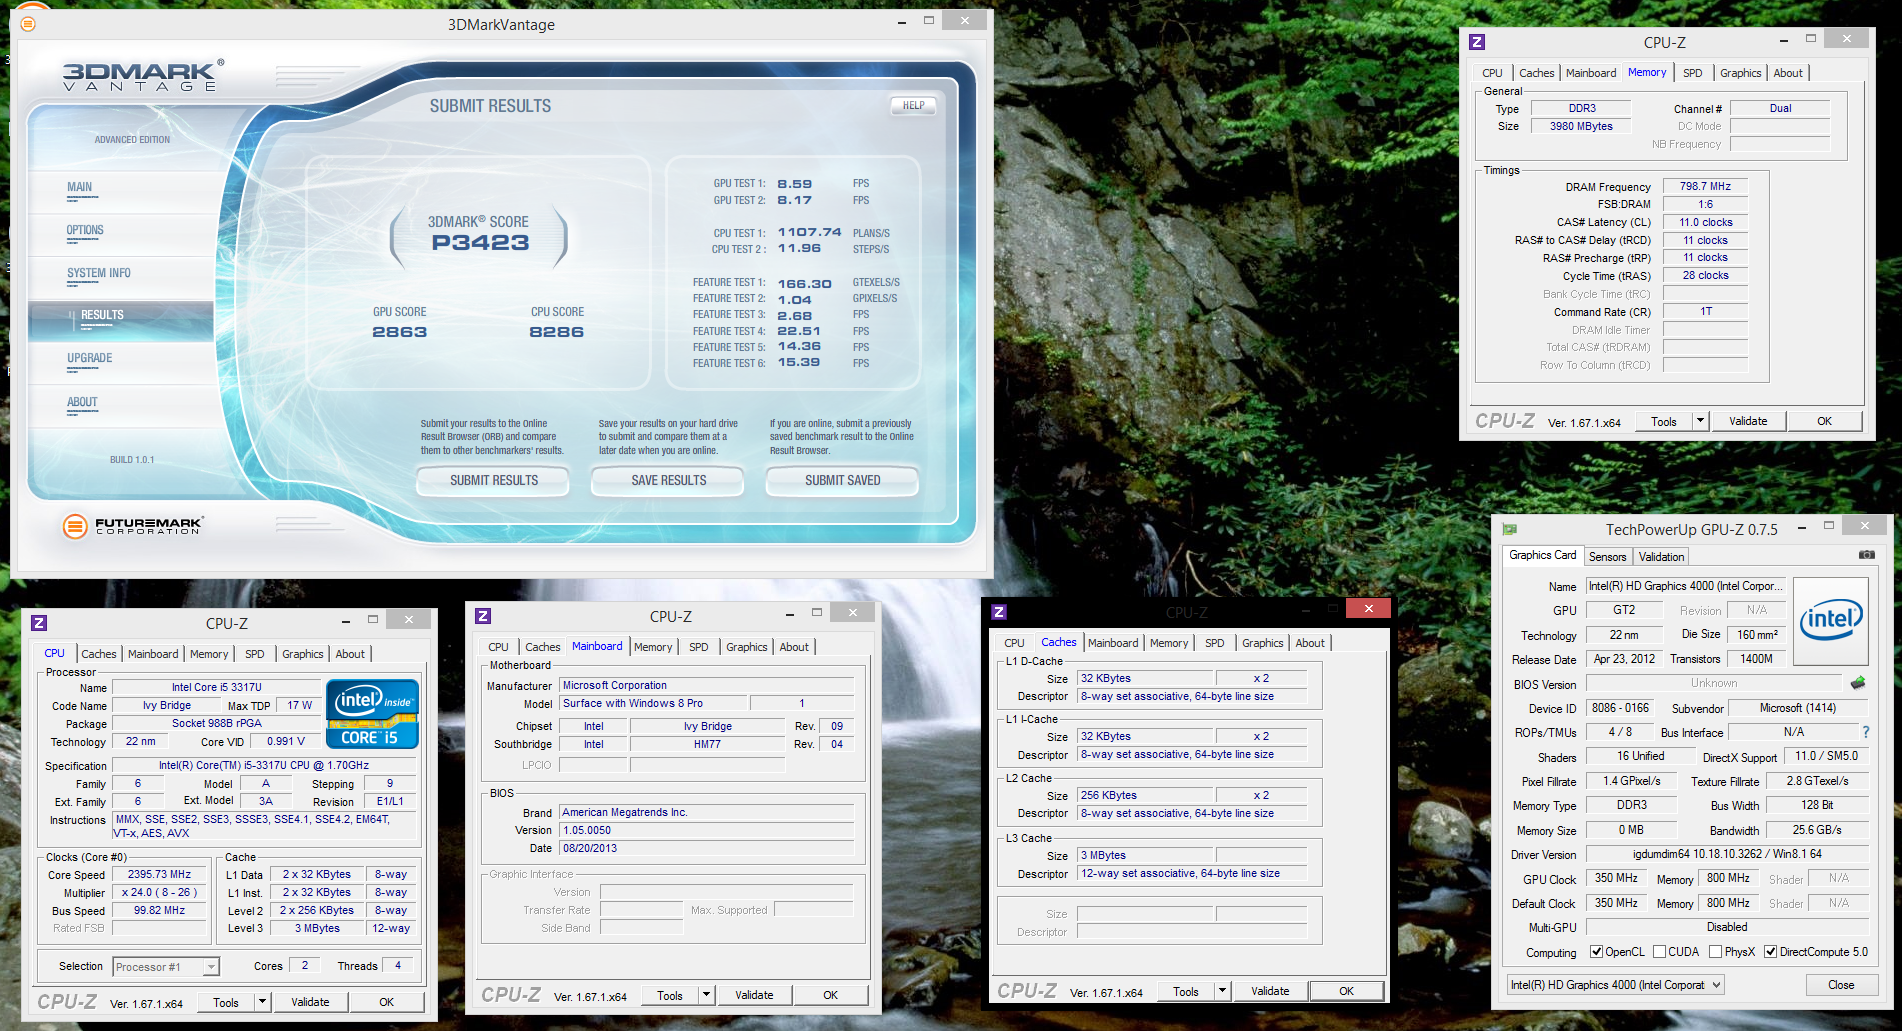
Task: Open the Tools dropdown arrow in CPU-Z processor window
Action: pos(262,1002)
